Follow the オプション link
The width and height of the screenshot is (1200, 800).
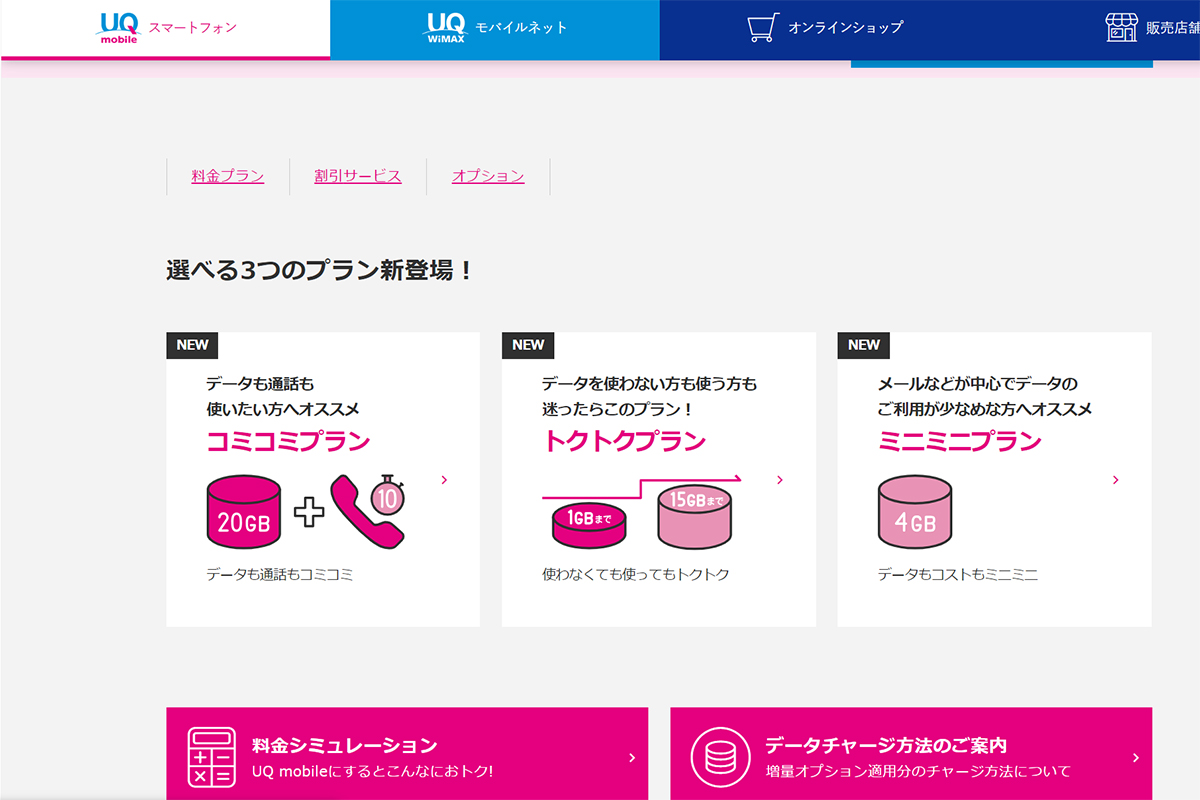click(x=488, y=176)
